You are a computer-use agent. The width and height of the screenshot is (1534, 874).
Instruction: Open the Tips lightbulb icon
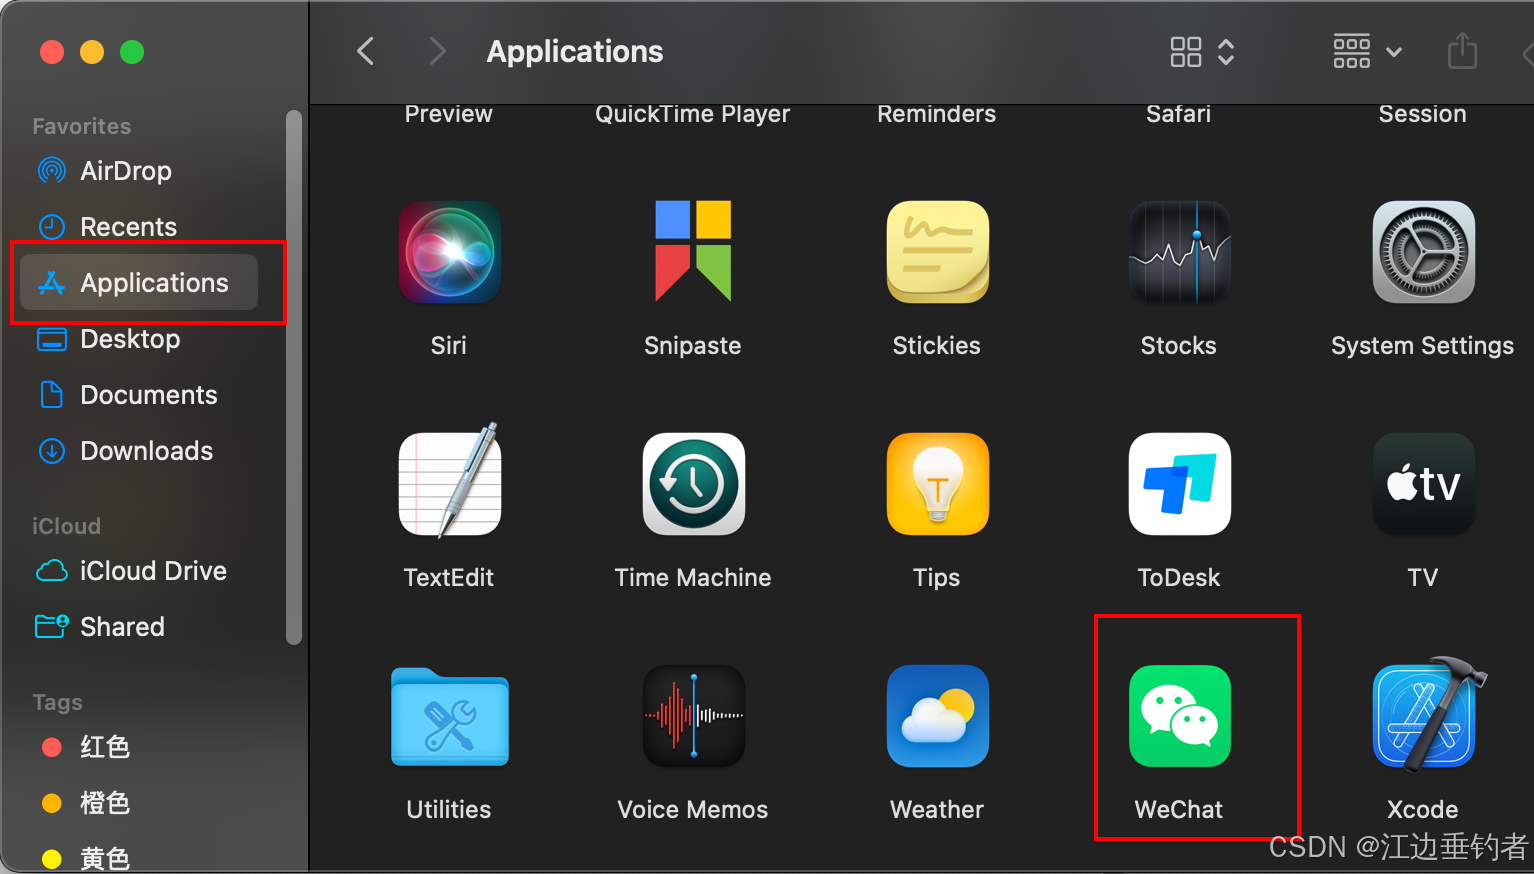(x=937, y=484)
